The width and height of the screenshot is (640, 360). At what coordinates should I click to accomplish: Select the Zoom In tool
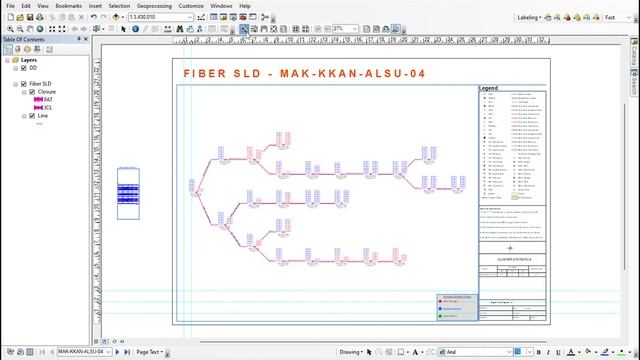[x=10, y=29]
